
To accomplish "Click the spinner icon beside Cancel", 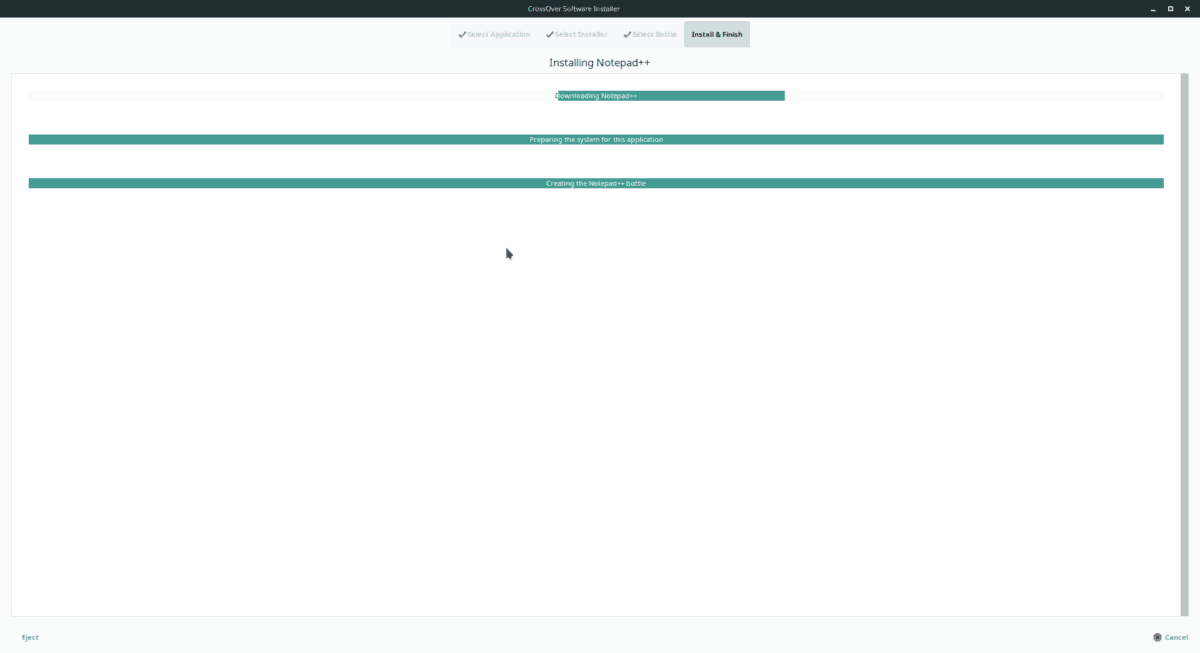I will click(1157, 637).
